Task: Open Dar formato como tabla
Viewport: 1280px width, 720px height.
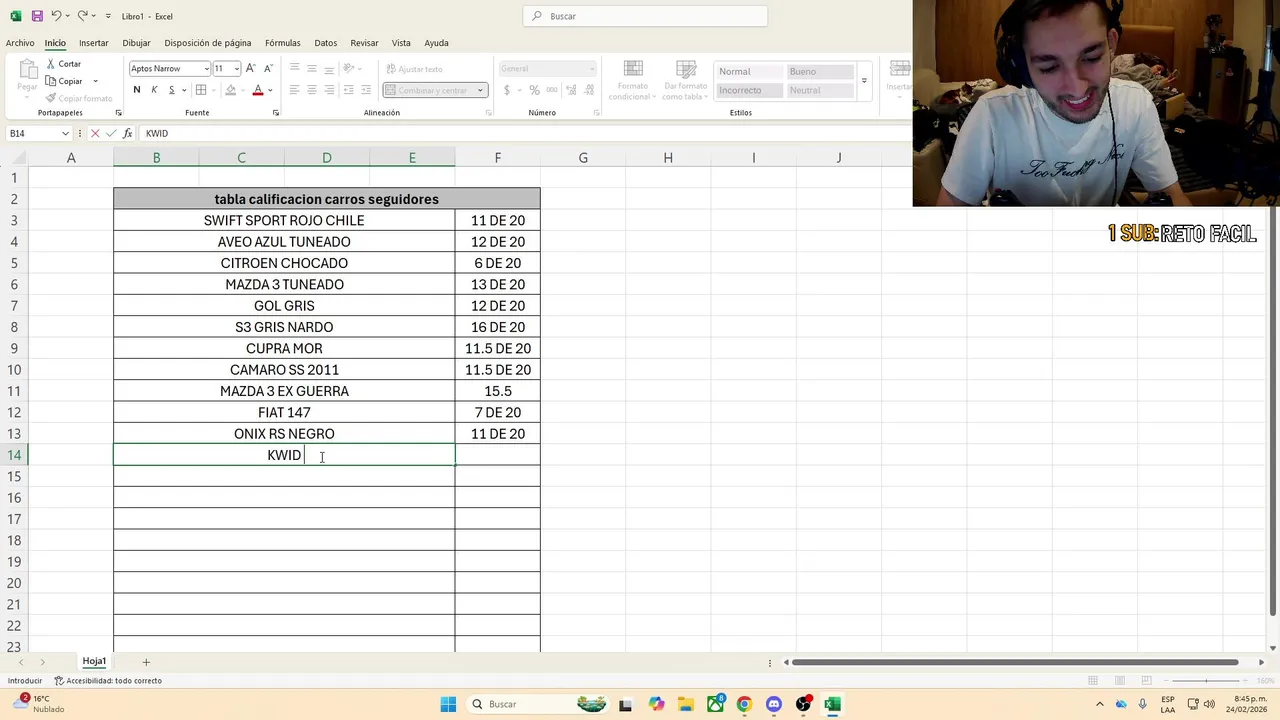Action: point(685,80)
